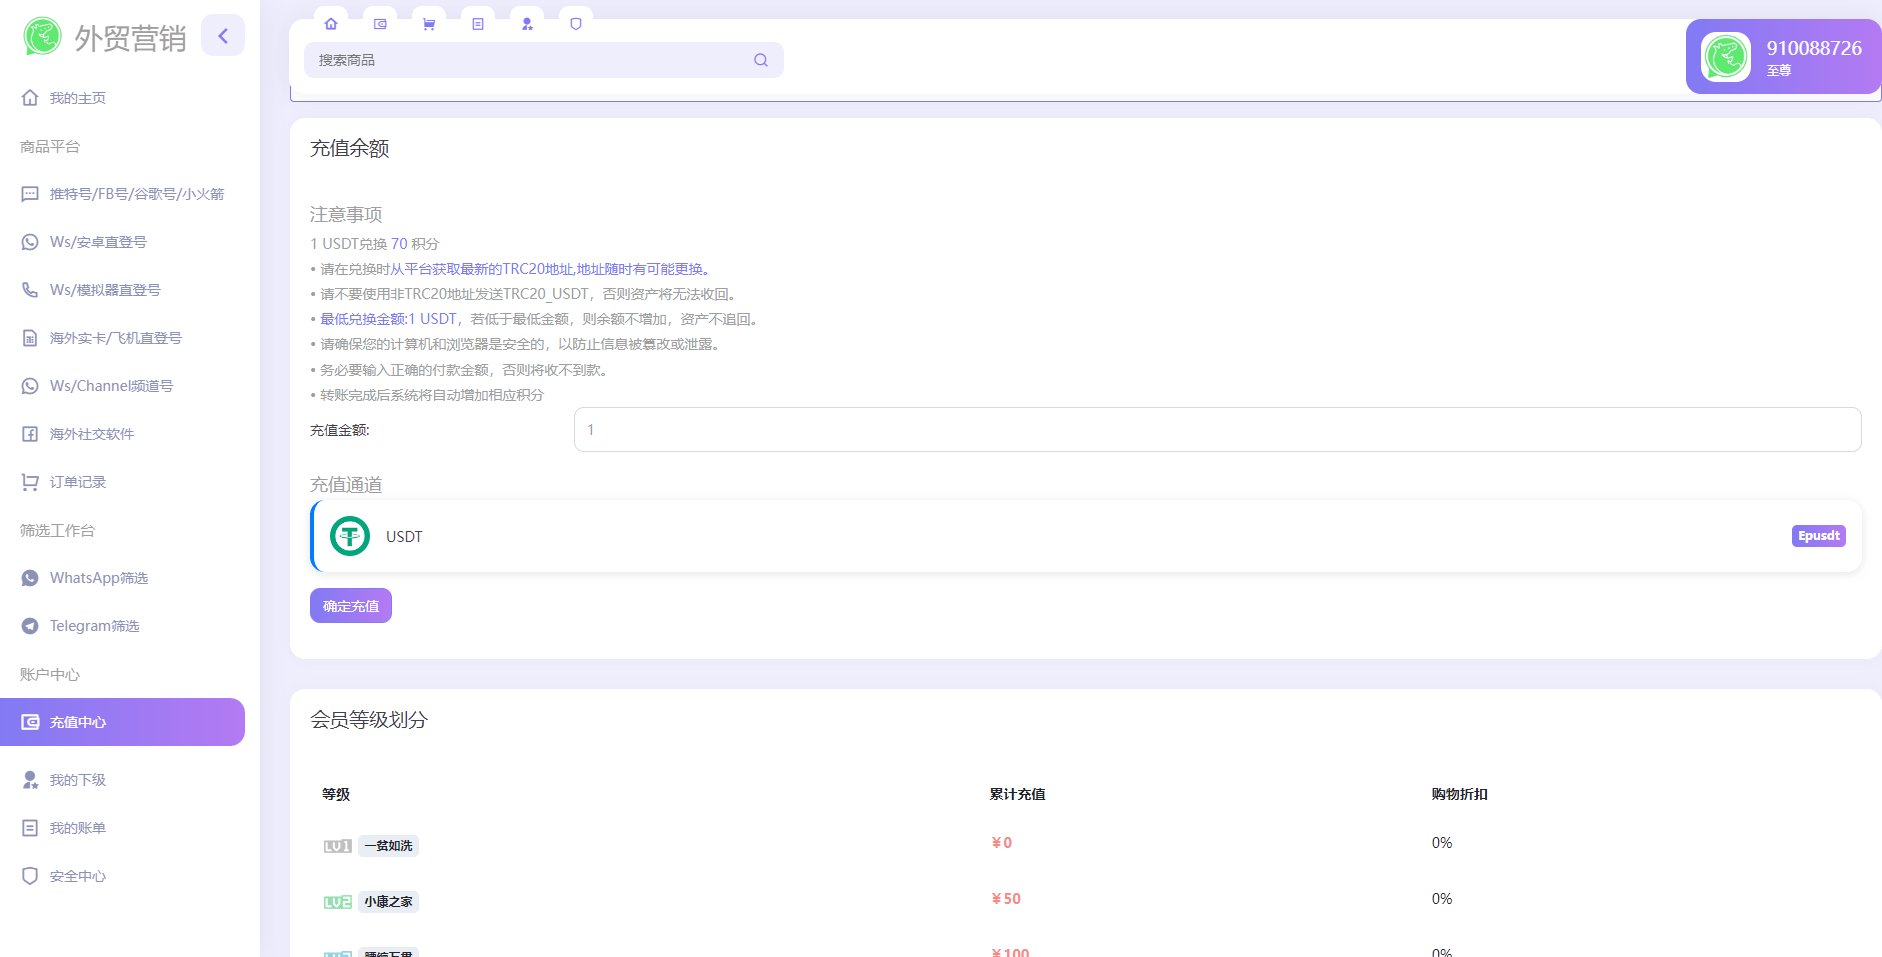The height and width of the screenshot is (957, 1882).
Task: Click the green USDT Tether logo
Action: coord(350,537)
